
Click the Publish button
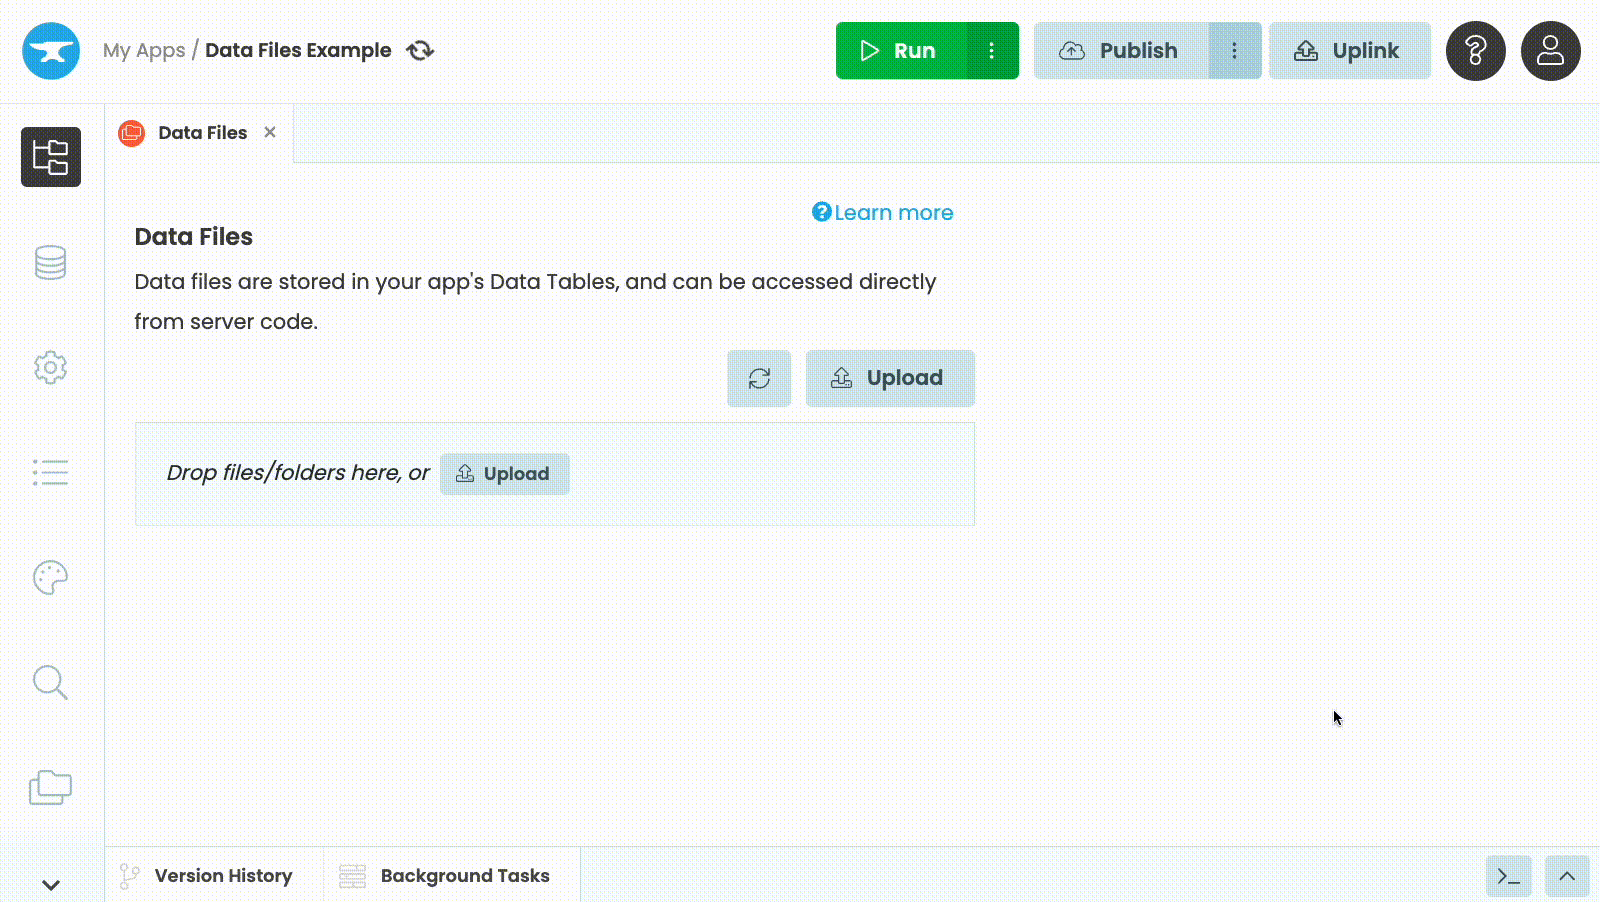1121,51
